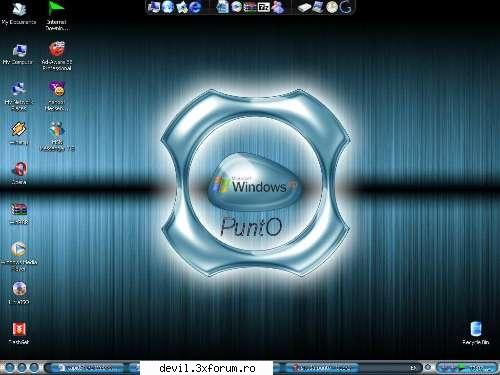Screen dimensions: 500x375
Task: Open My Computer desktop icon
Action: pos(18,54)
